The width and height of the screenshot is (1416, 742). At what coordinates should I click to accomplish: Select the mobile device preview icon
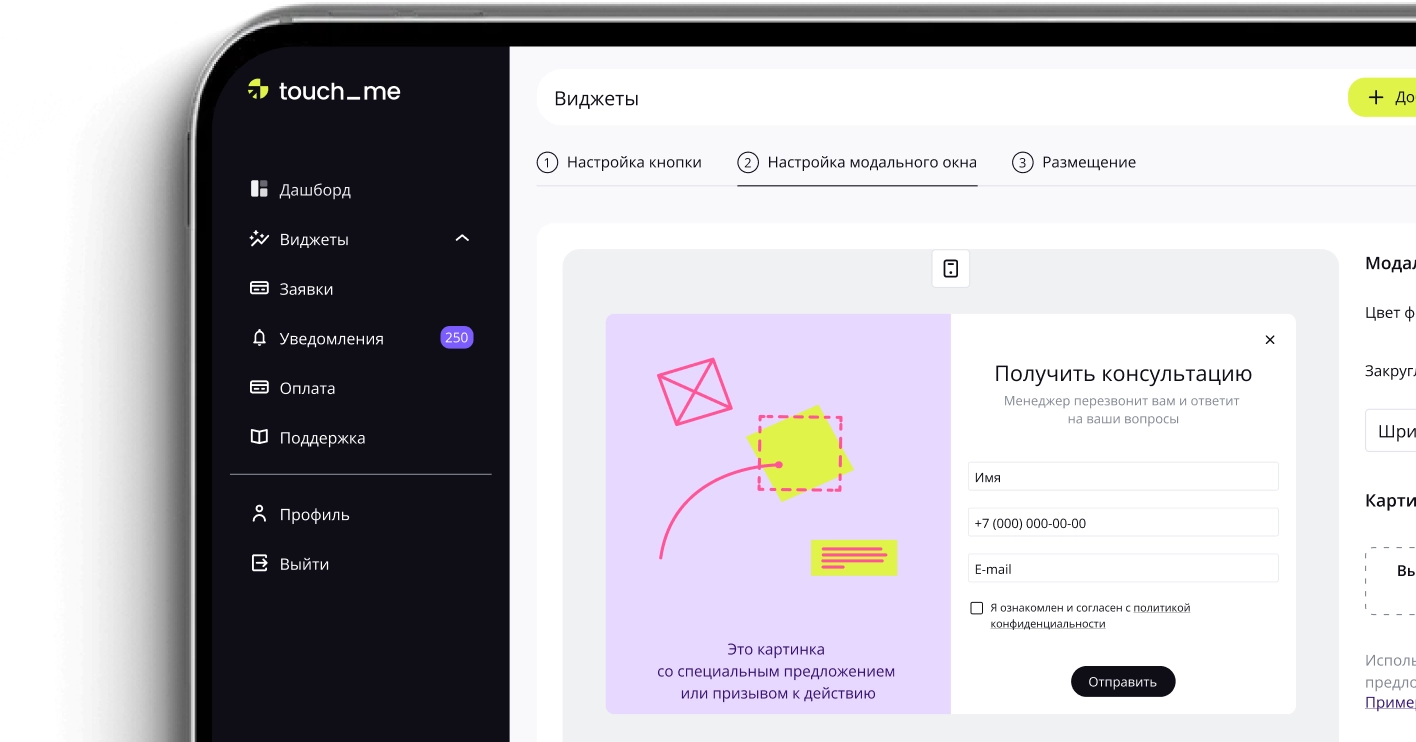click(950, 268)
